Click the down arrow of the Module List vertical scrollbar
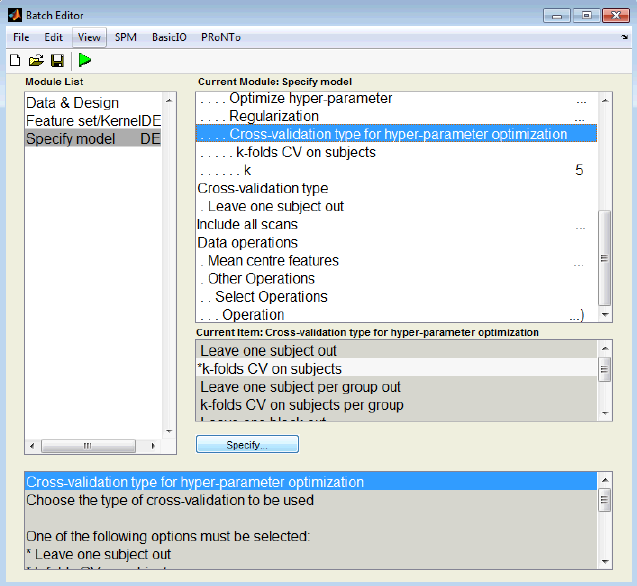 click(x=169, y=431)
